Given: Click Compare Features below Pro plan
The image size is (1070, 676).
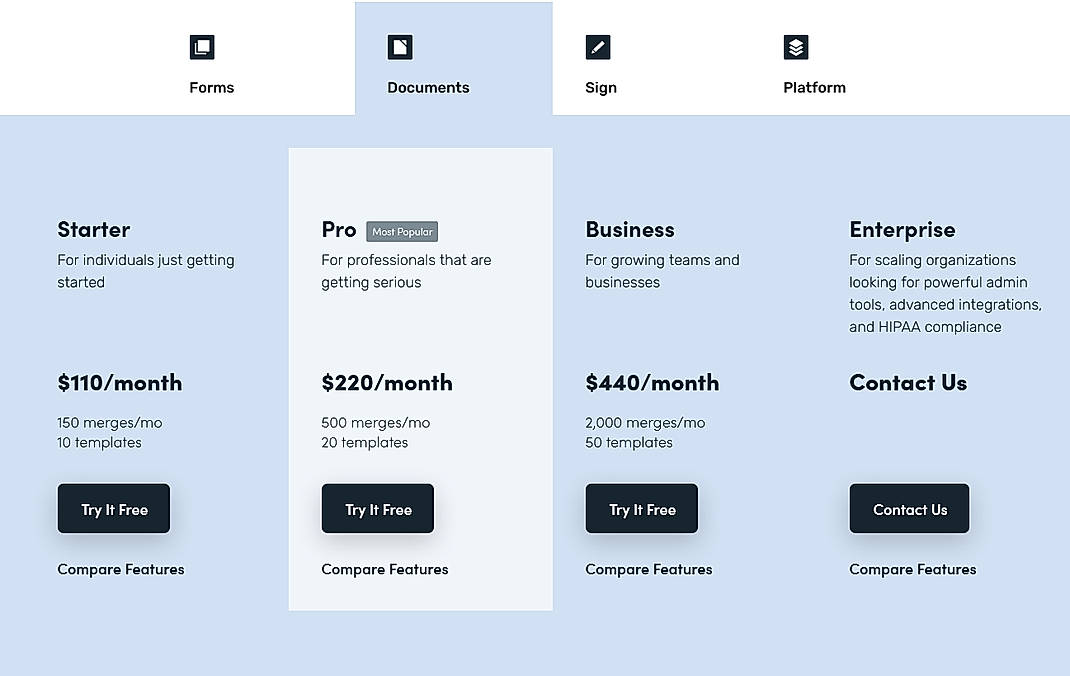Looking at the screenshot, I should coord(384,569).
